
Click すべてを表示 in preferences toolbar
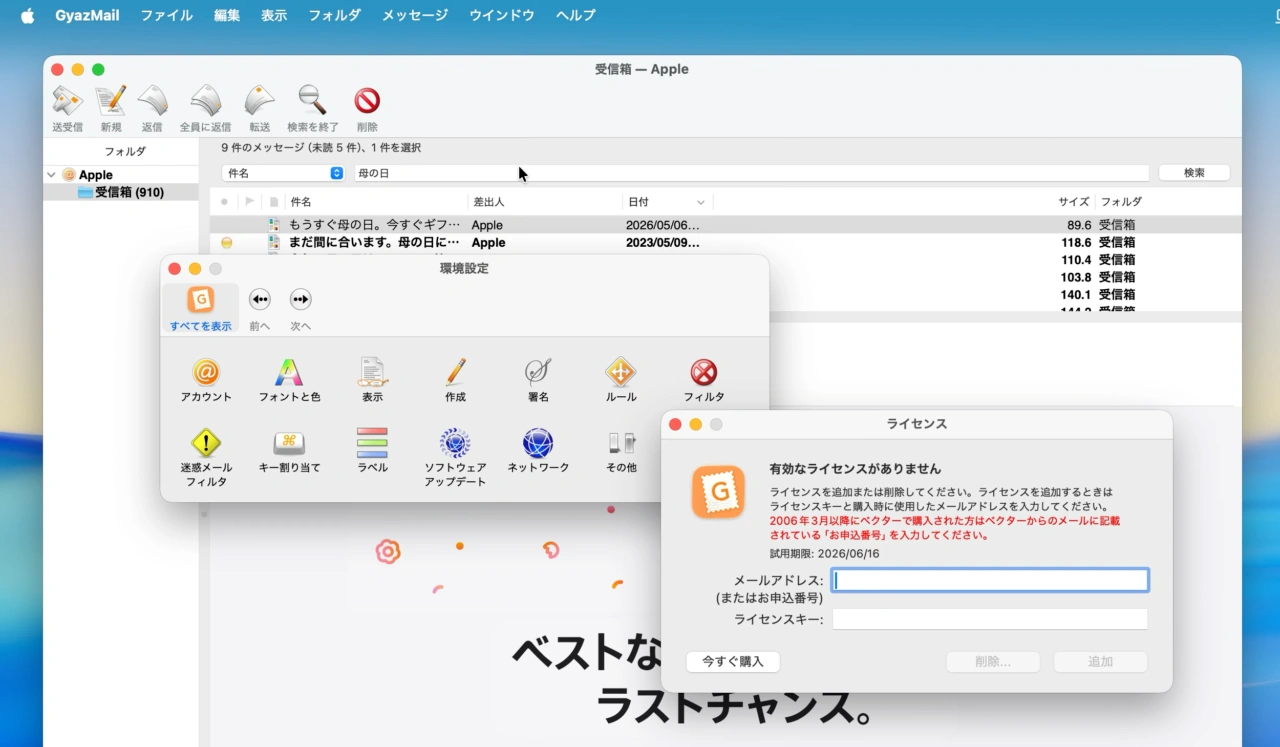pos(200,308)
